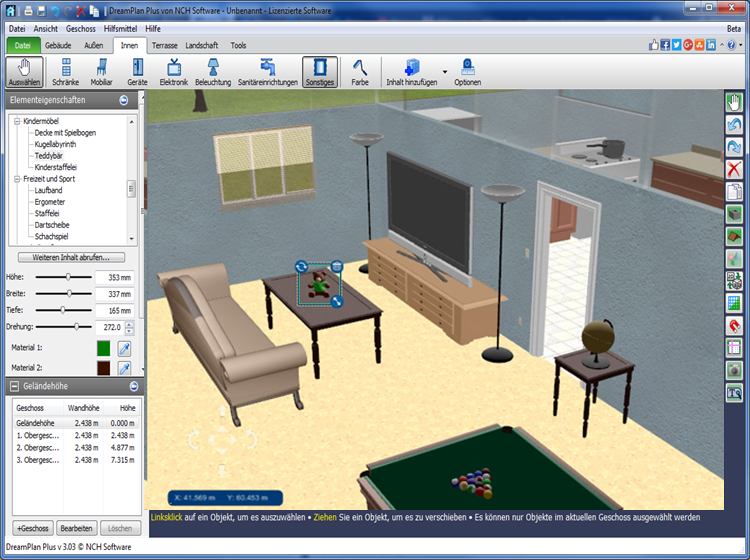Click the 2D/3D view switch icon
The image size is (750, 560).
(734, 281)
